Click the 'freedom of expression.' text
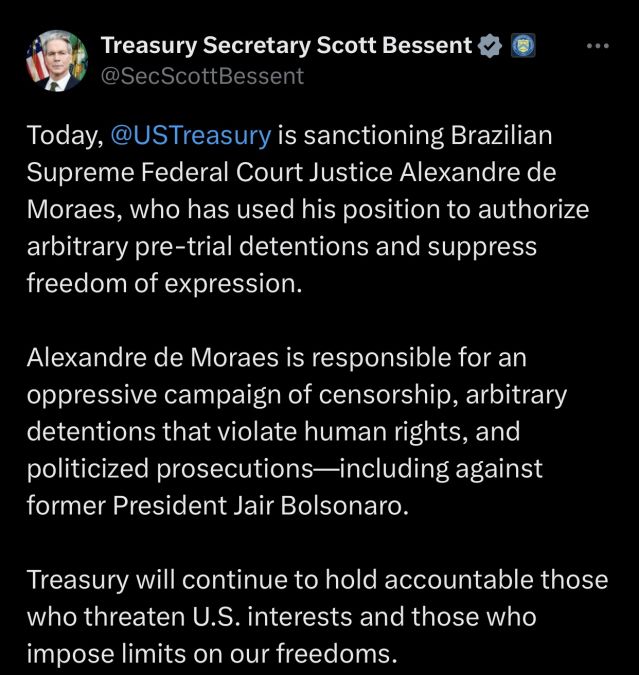 [x=164, y=284]
